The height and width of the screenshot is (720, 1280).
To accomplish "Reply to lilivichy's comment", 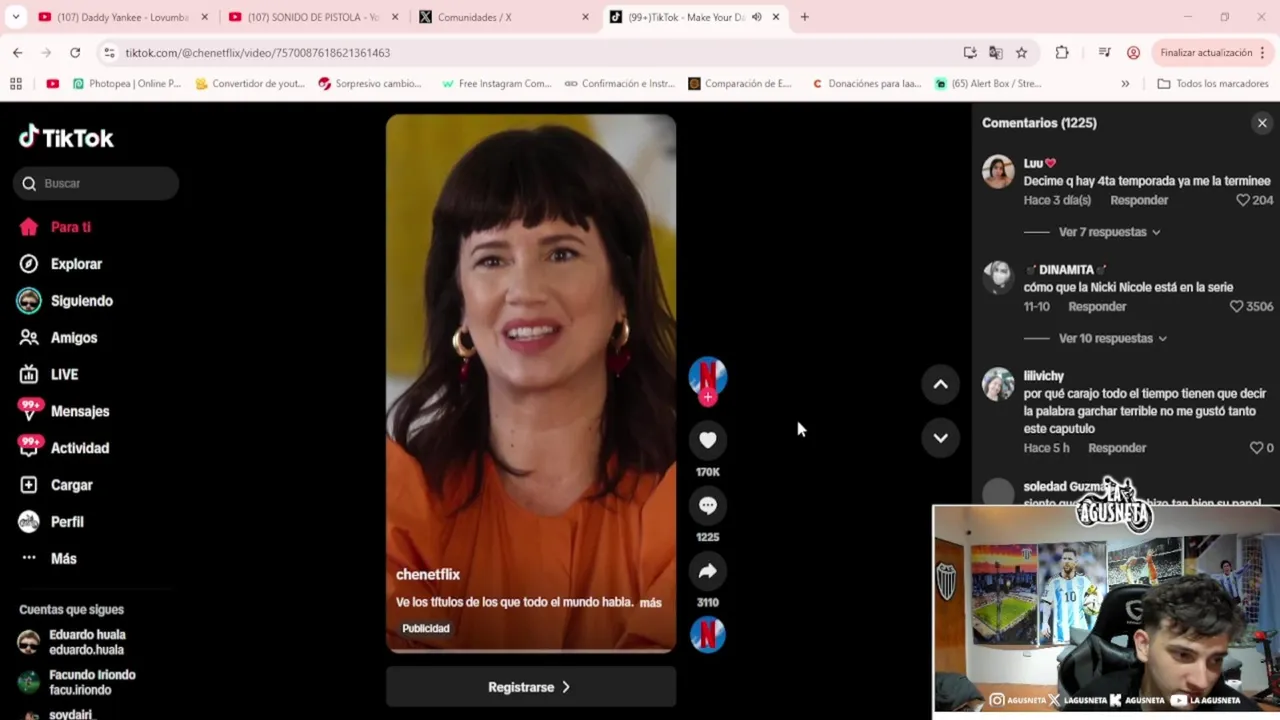I will (x=1117, y=448).
